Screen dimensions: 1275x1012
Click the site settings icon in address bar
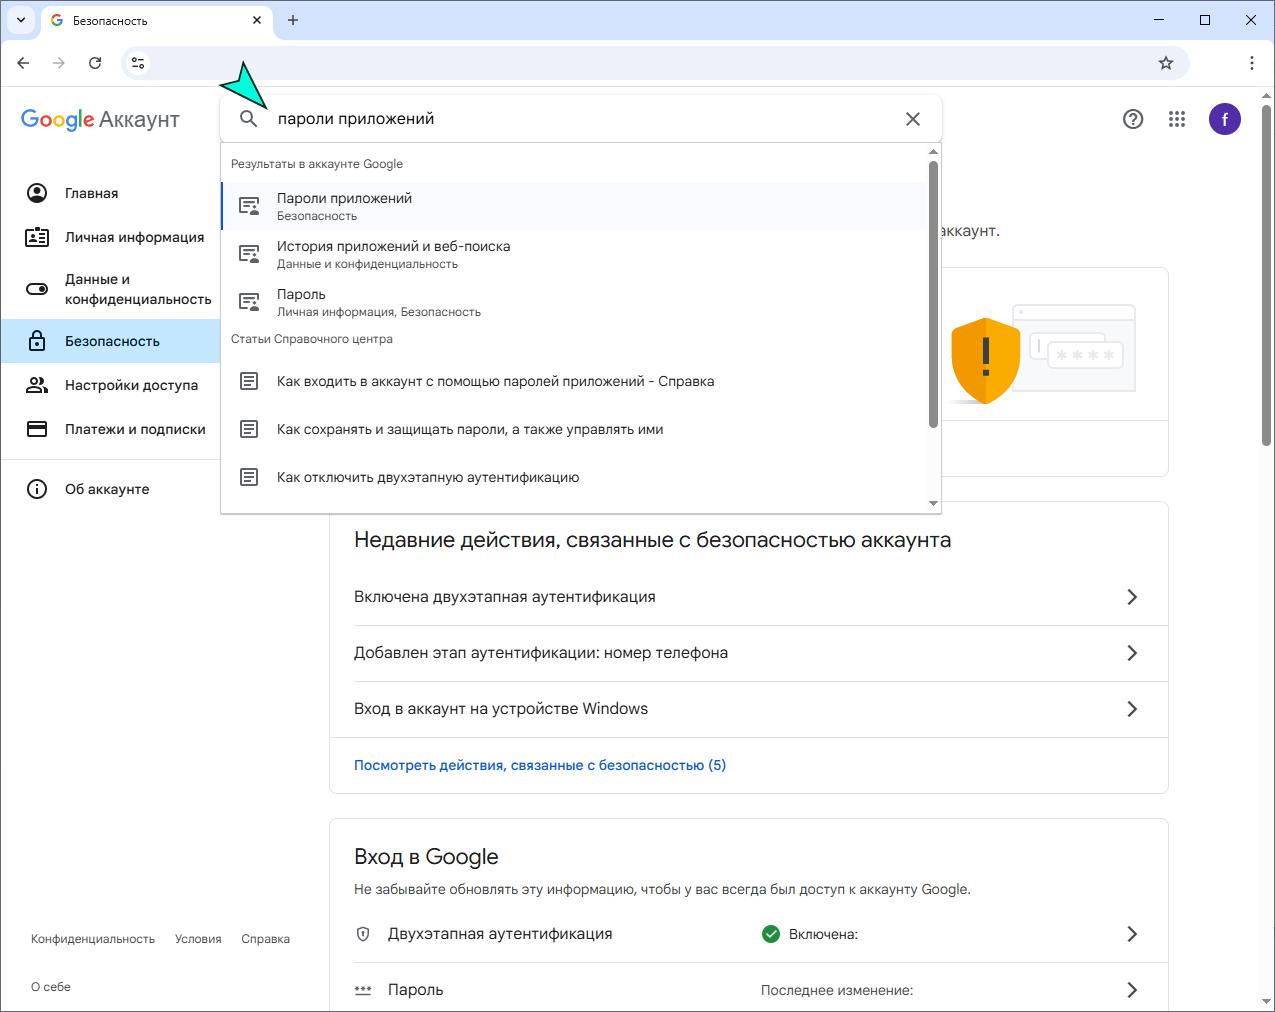(138, 62)
